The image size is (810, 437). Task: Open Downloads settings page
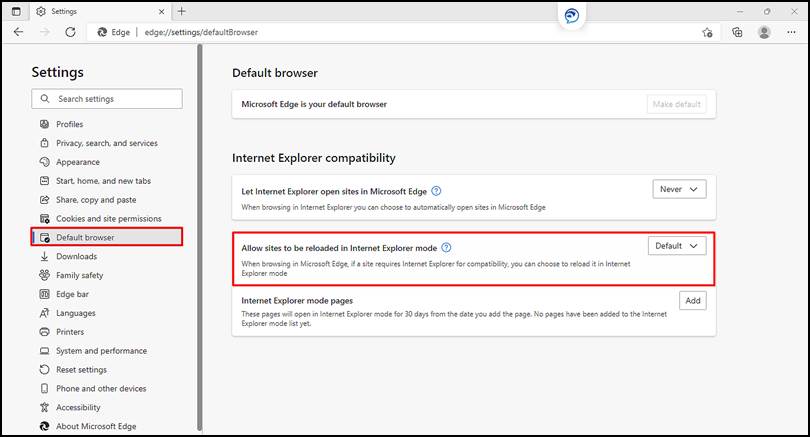pos(76,256)
